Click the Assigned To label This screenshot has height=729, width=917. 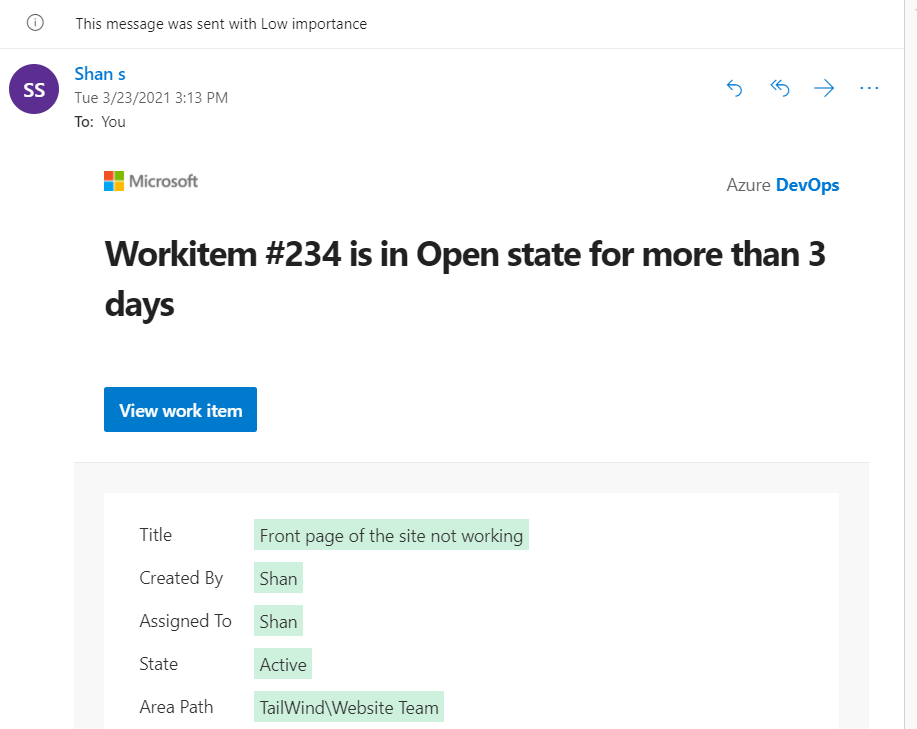pyautogui.click(x=185, y=621)
